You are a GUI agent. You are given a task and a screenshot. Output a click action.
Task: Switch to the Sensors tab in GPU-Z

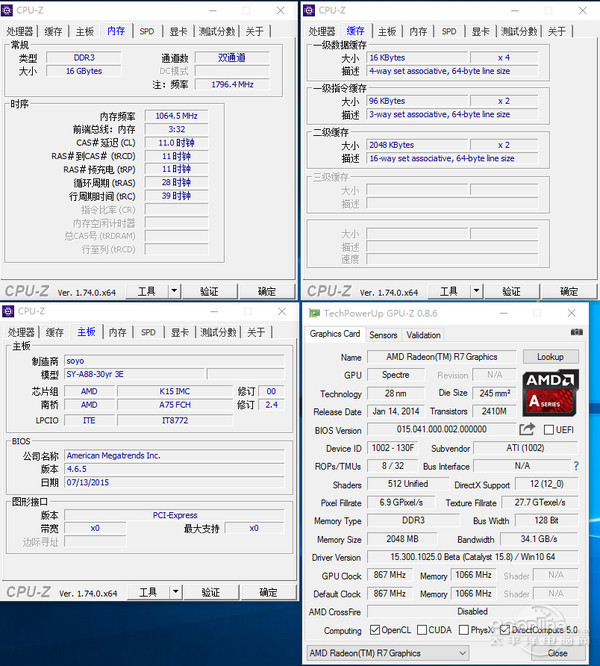click(383, 335)
